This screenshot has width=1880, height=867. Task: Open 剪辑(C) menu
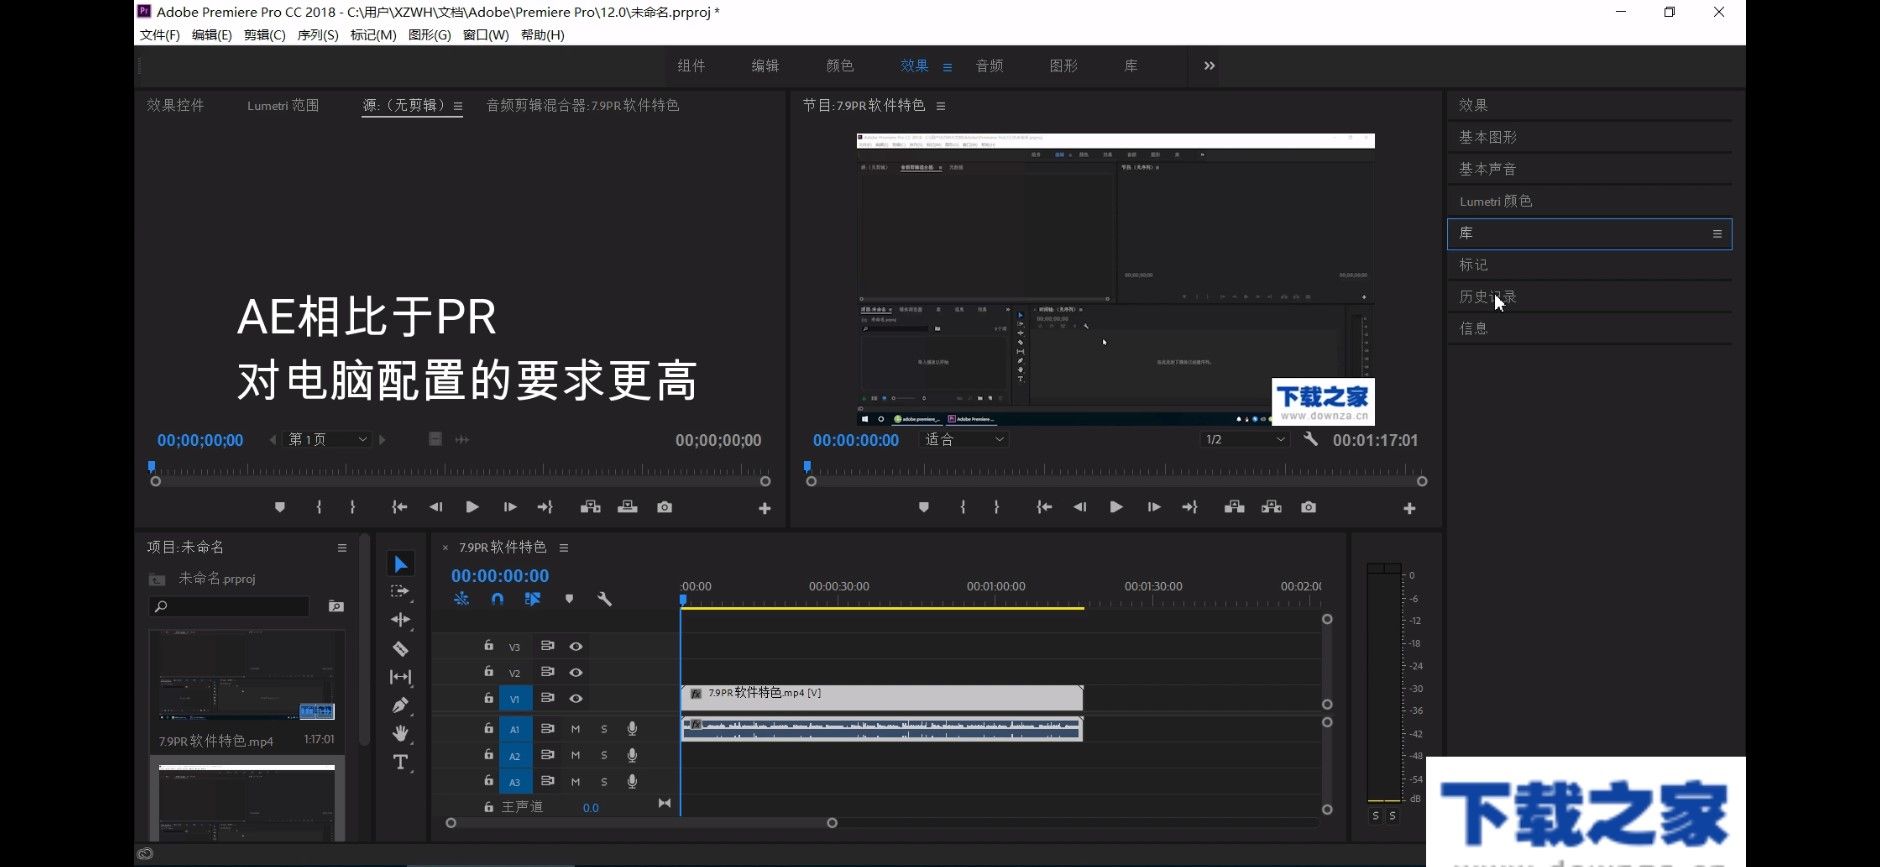(265, 35)
